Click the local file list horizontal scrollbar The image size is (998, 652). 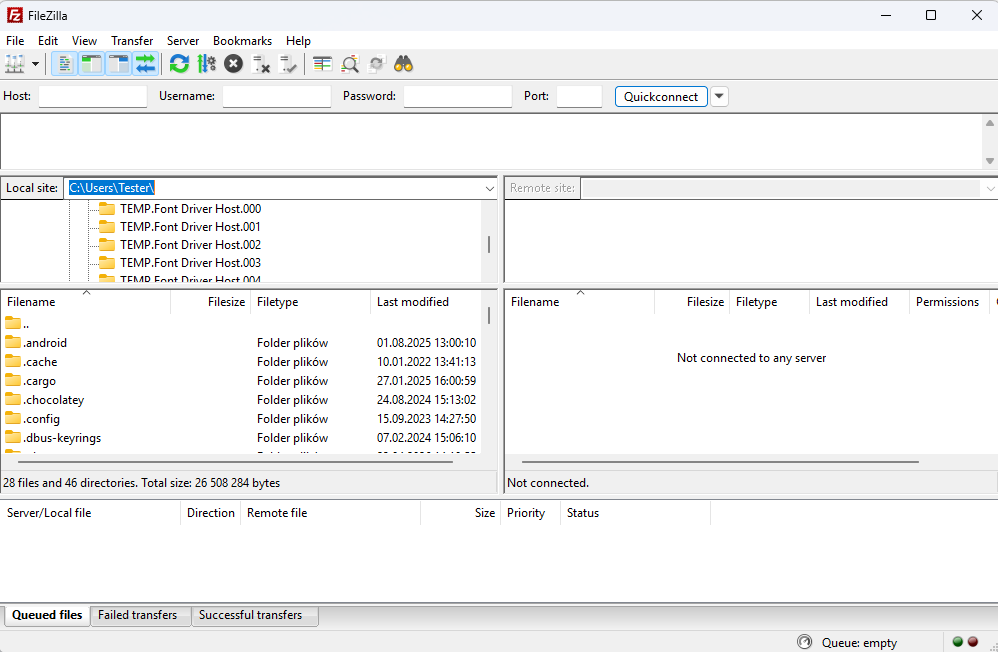point(235,462)
